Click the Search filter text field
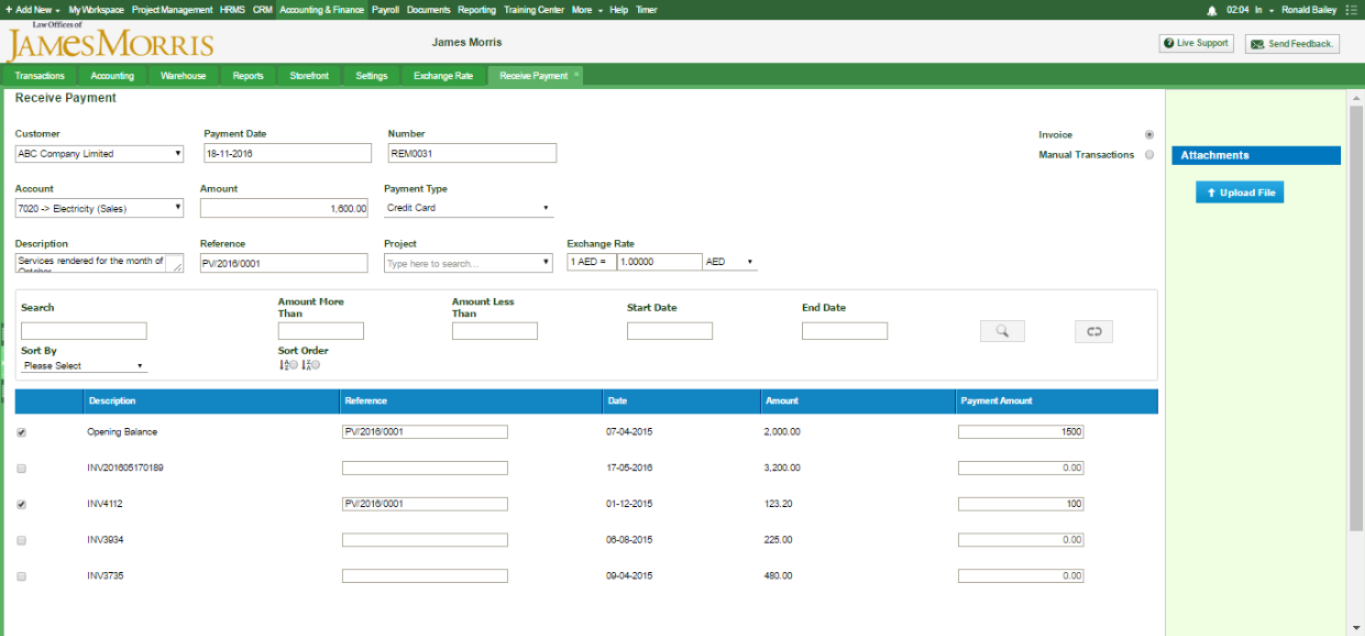 pyautogui.click(x=84, y=331)
